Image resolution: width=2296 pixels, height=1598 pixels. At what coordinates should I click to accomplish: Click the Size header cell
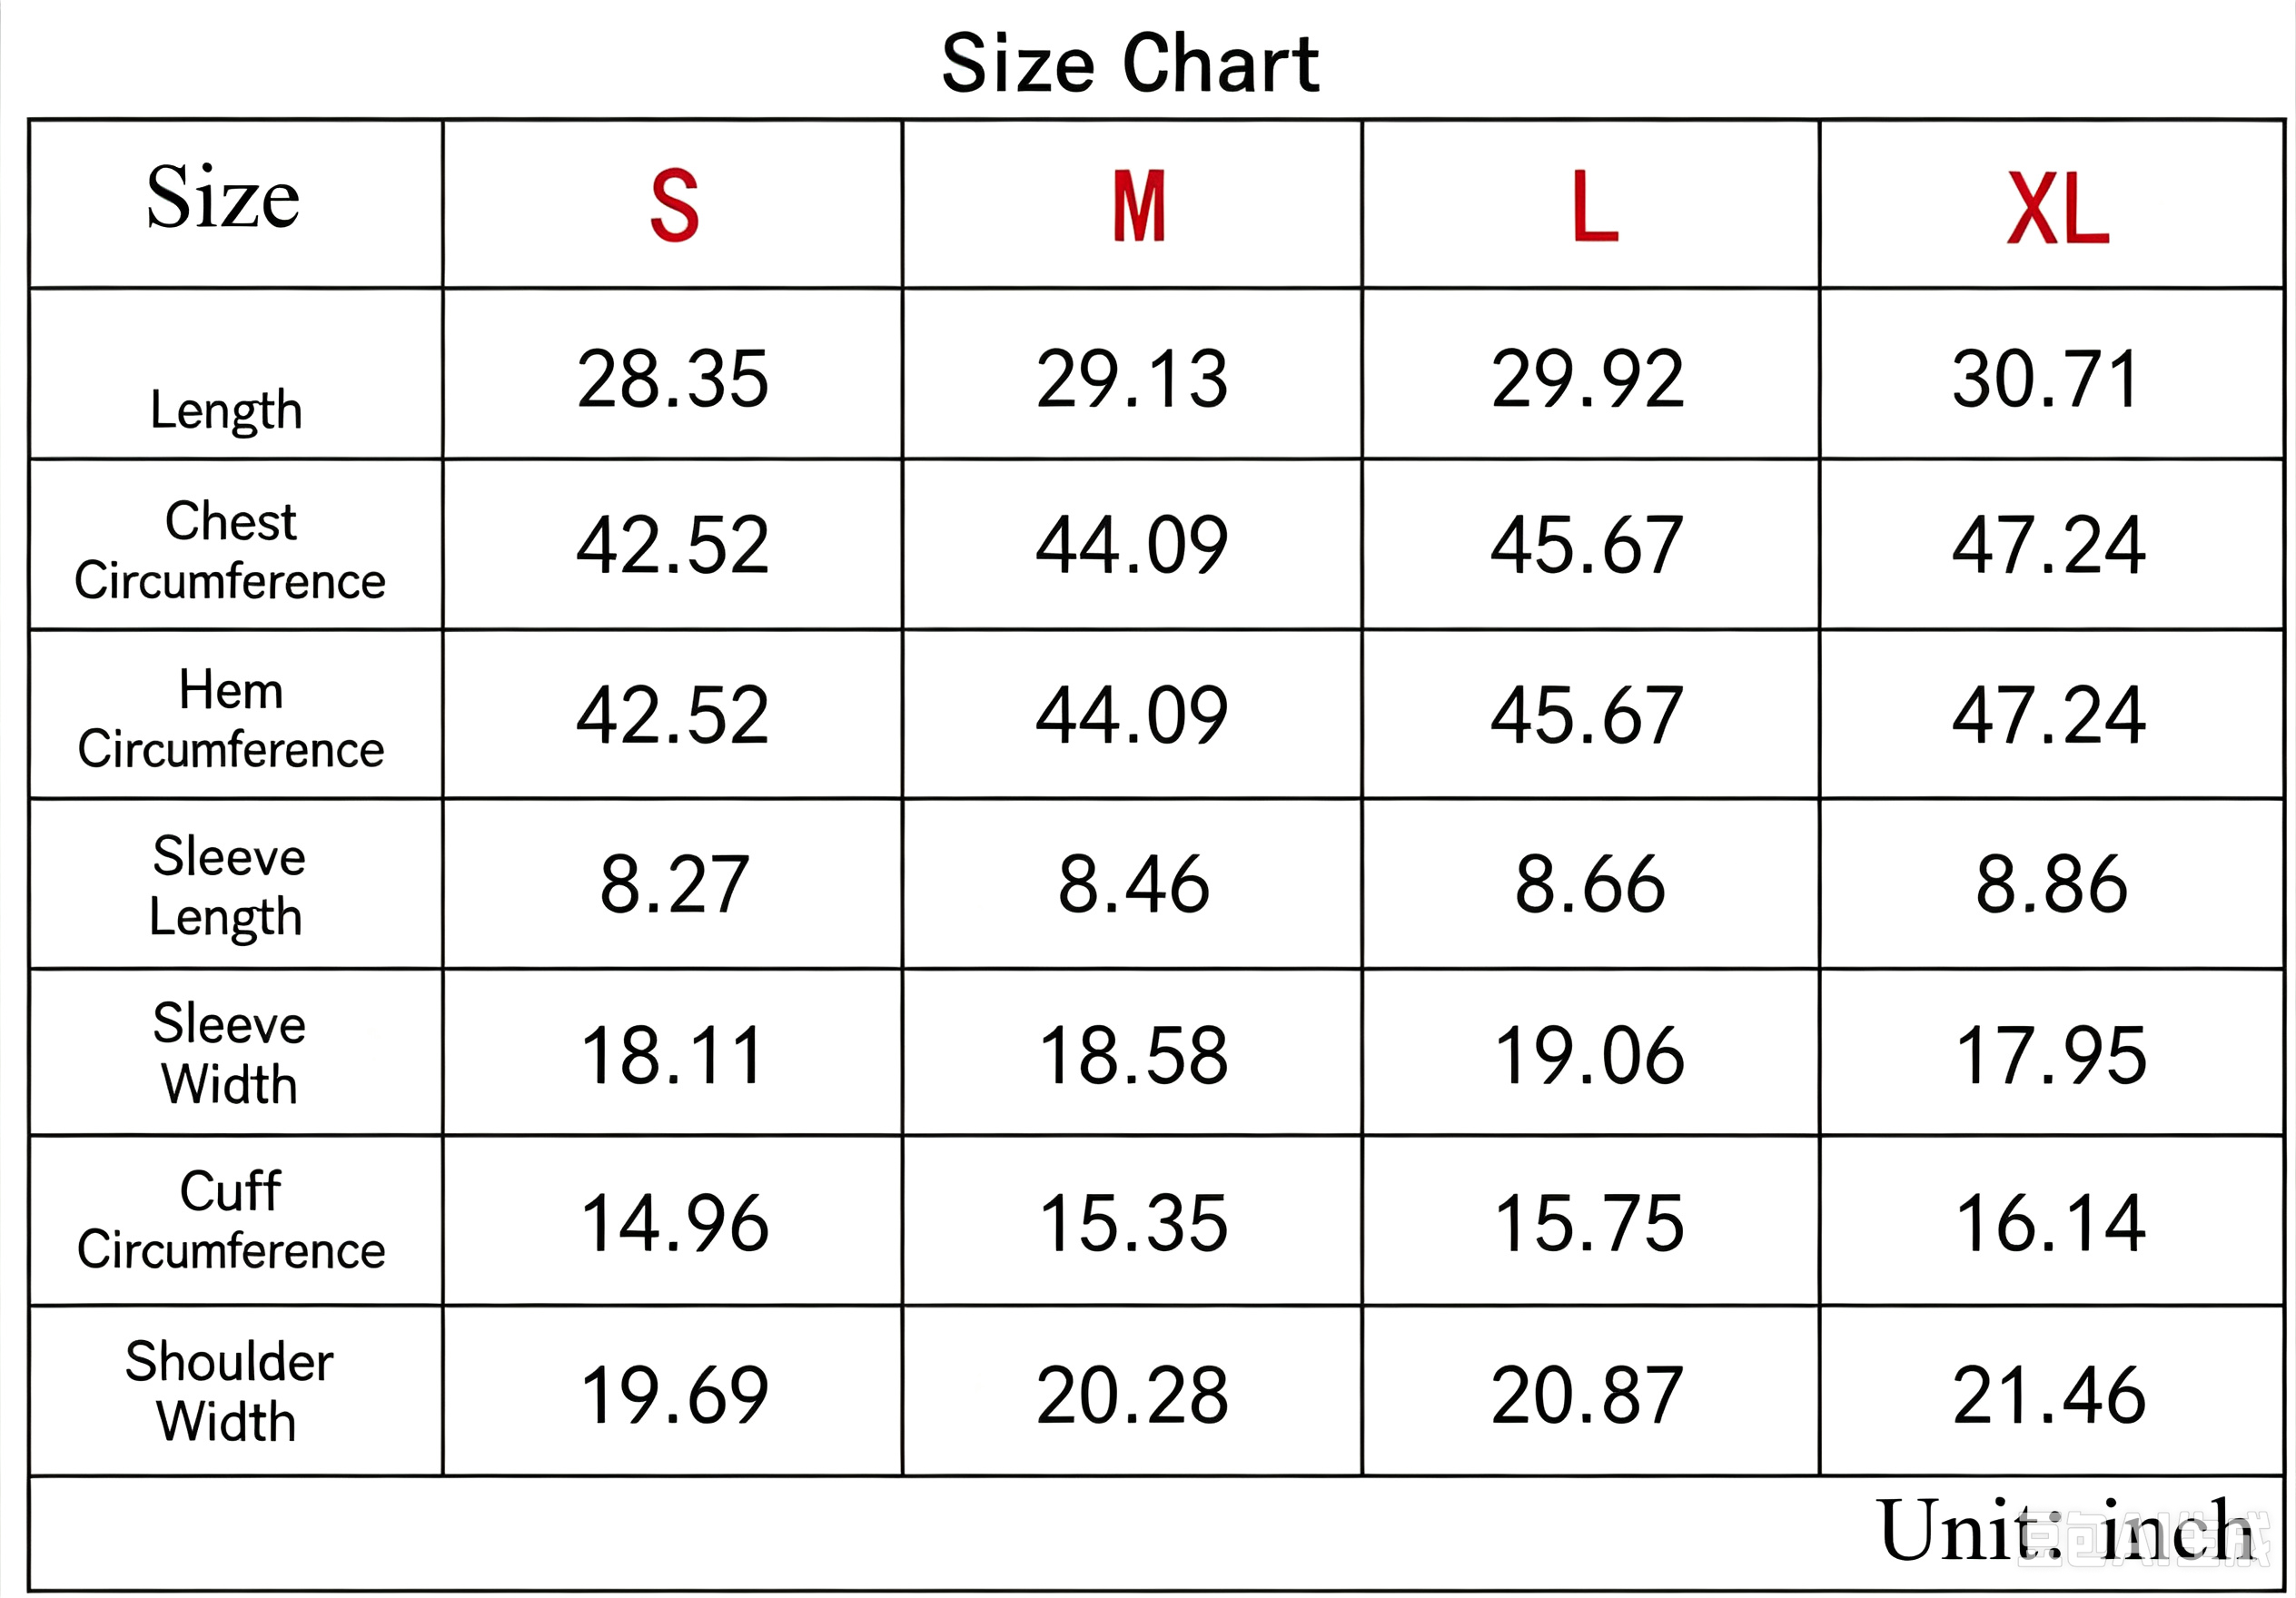coord(236,204)
